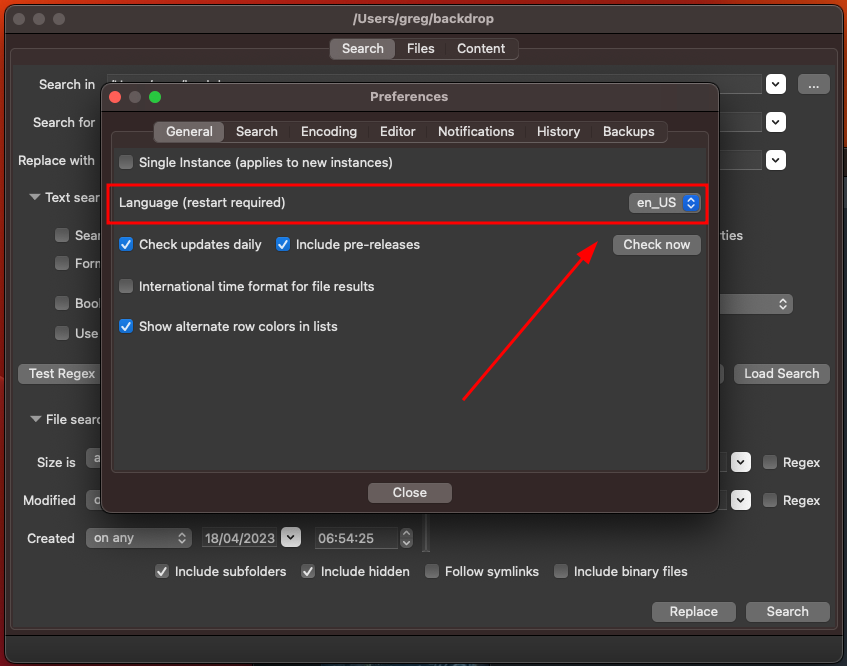
Task: Open the en_US language dropdown
Action: click(664, 203)
